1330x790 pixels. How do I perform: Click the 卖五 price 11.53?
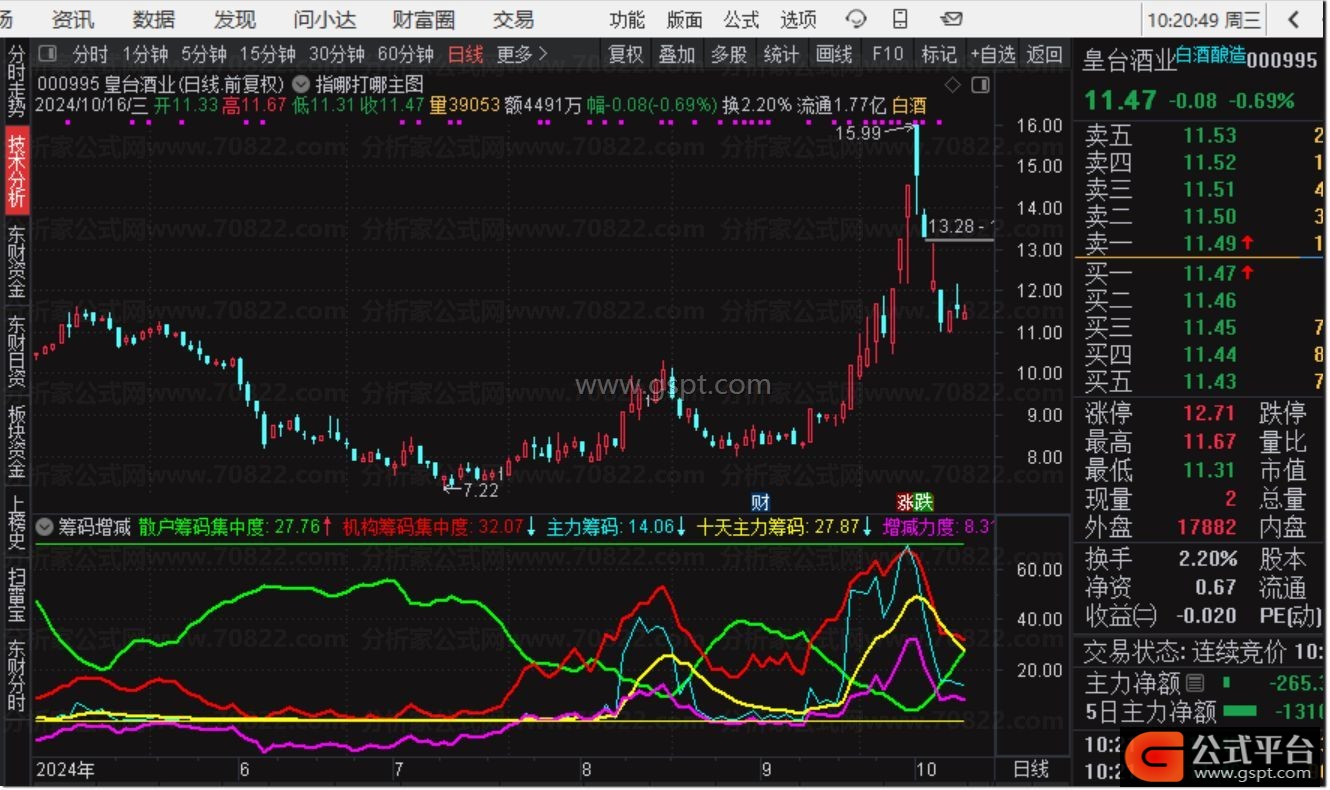(1209, 135)
